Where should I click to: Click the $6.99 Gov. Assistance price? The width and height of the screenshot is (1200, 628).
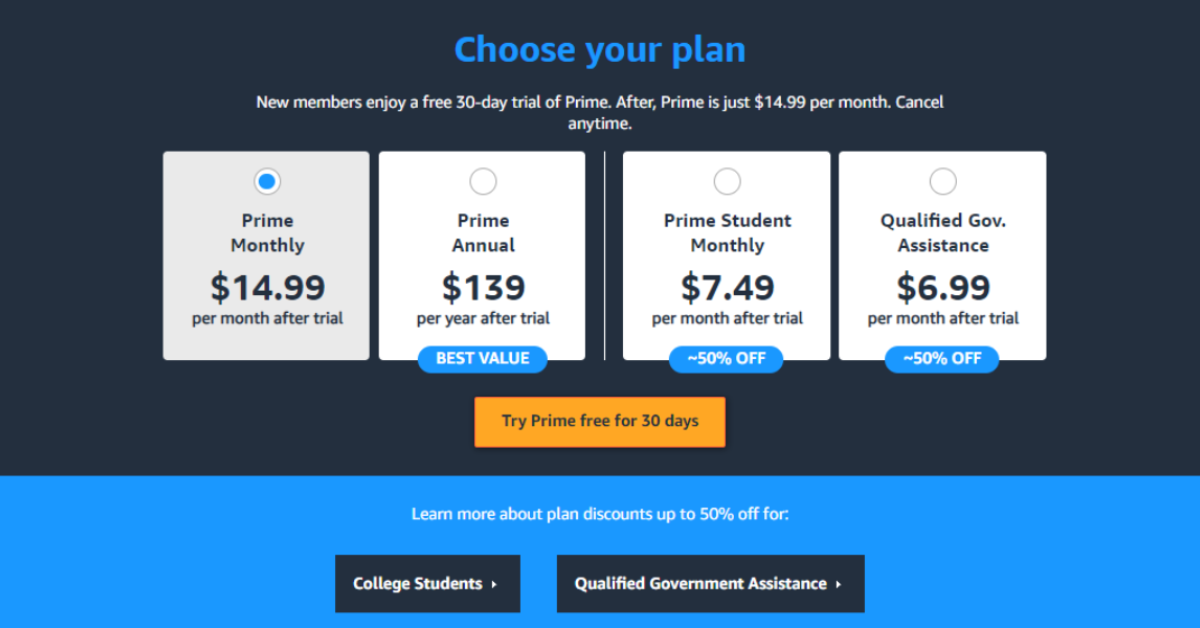click(x=943, y=288)
